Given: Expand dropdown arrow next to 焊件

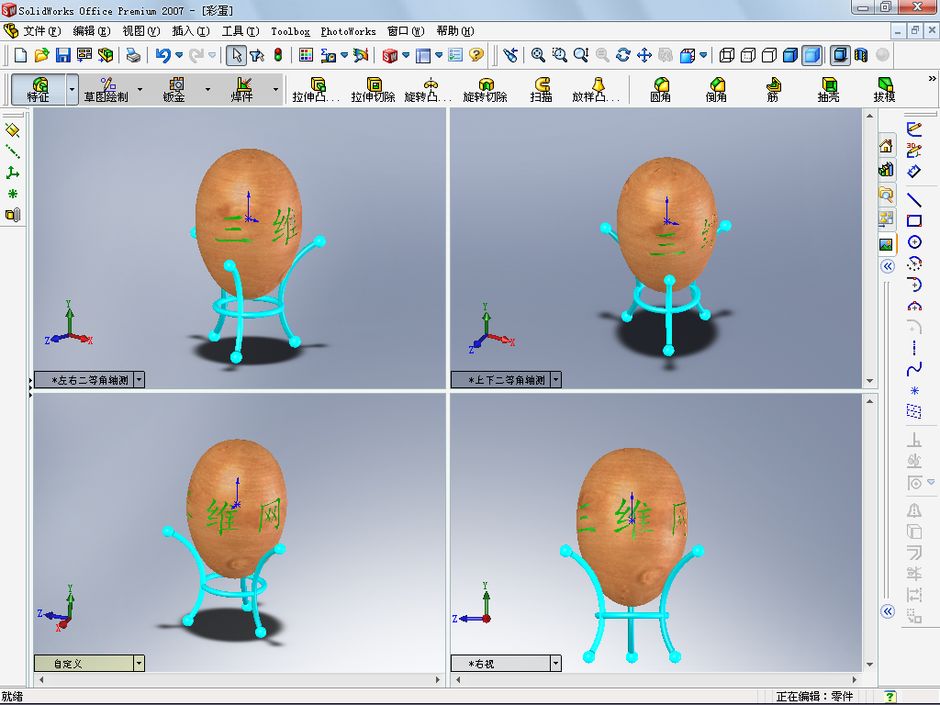Looking at the screenshot, I should tap(276, 89).
